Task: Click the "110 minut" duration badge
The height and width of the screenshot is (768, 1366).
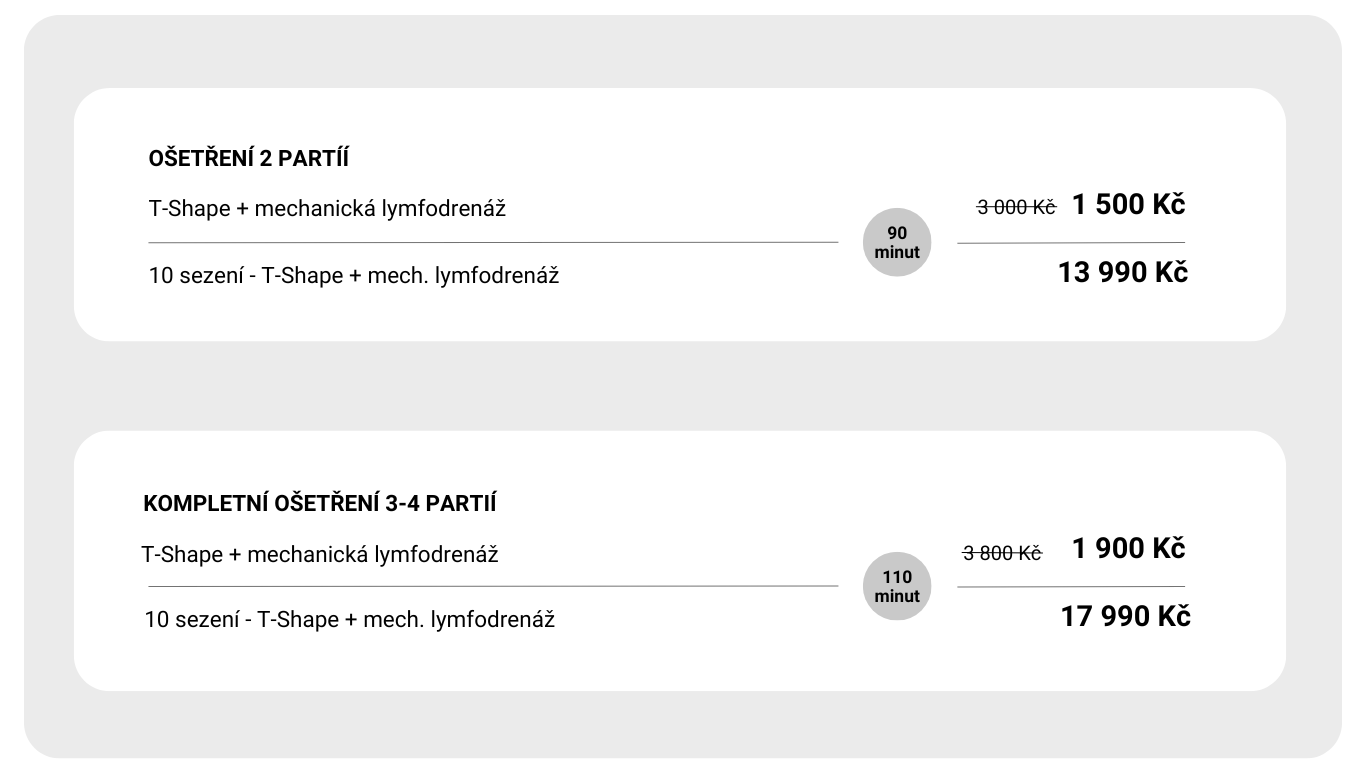Action: 897,586
